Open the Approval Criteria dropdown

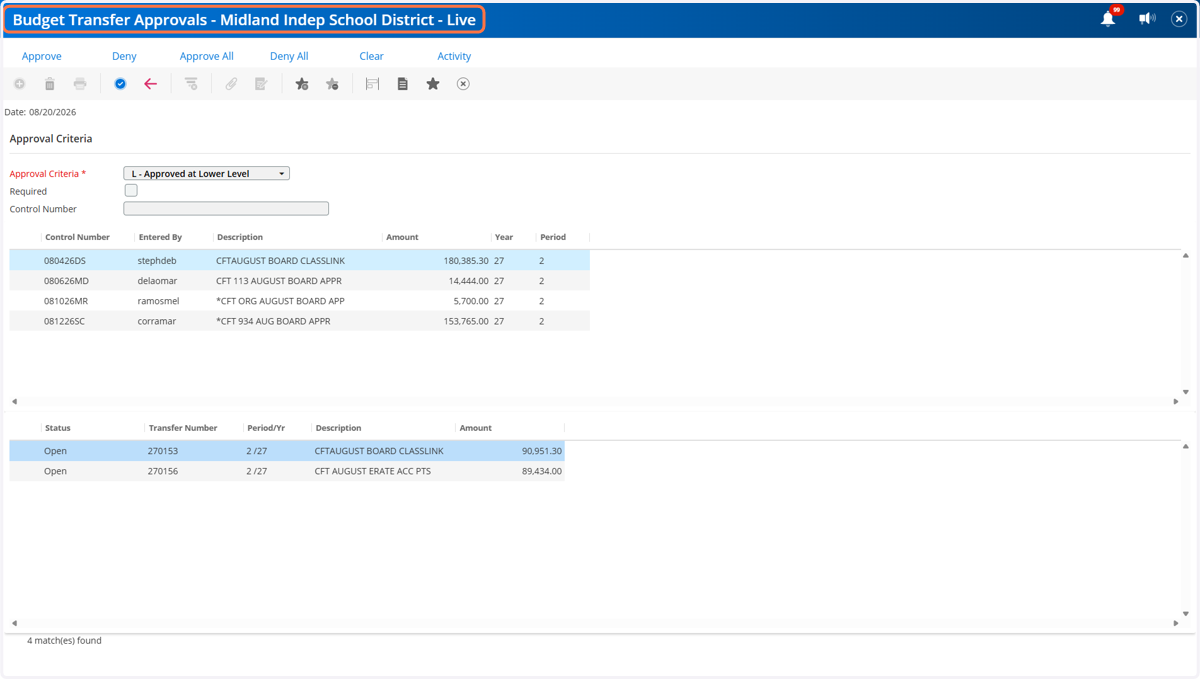[x=207, y=173]
